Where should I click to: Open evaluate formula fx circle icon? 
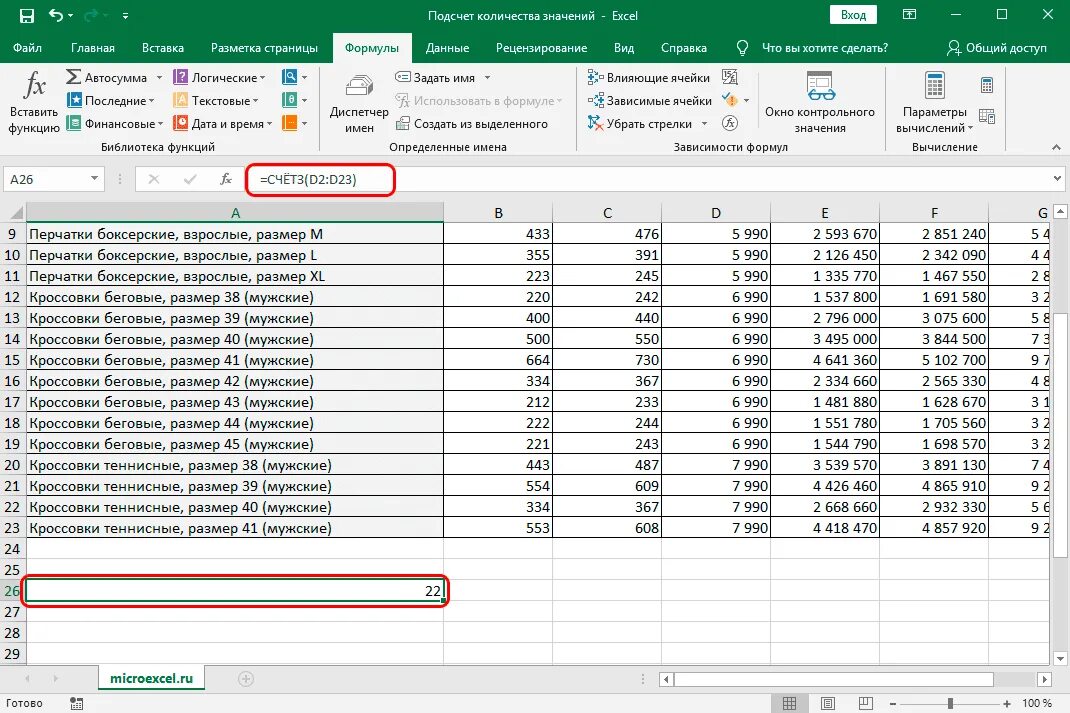(729, 123)
